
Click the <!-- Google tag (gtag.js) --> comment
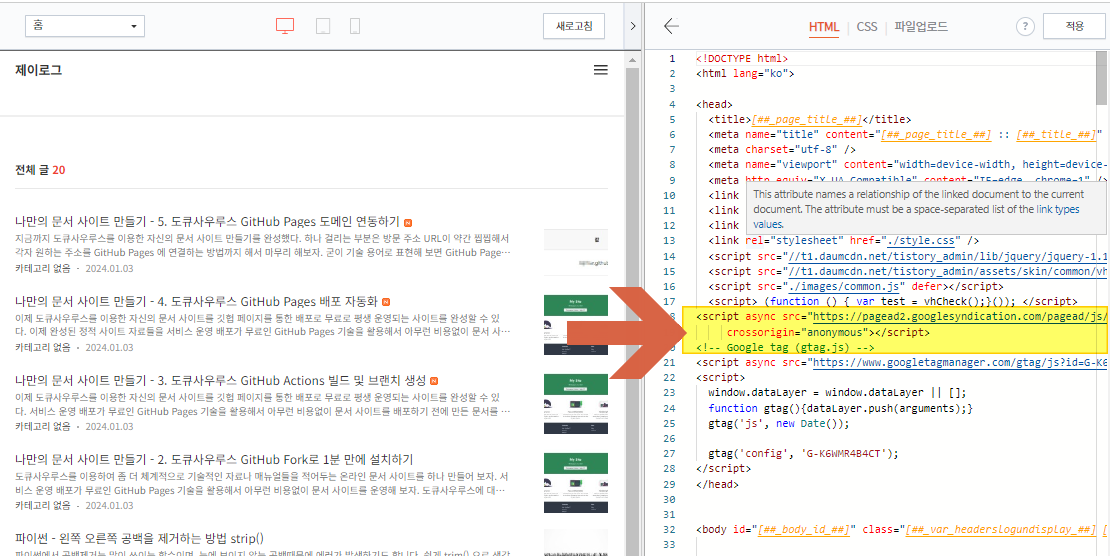786,348
